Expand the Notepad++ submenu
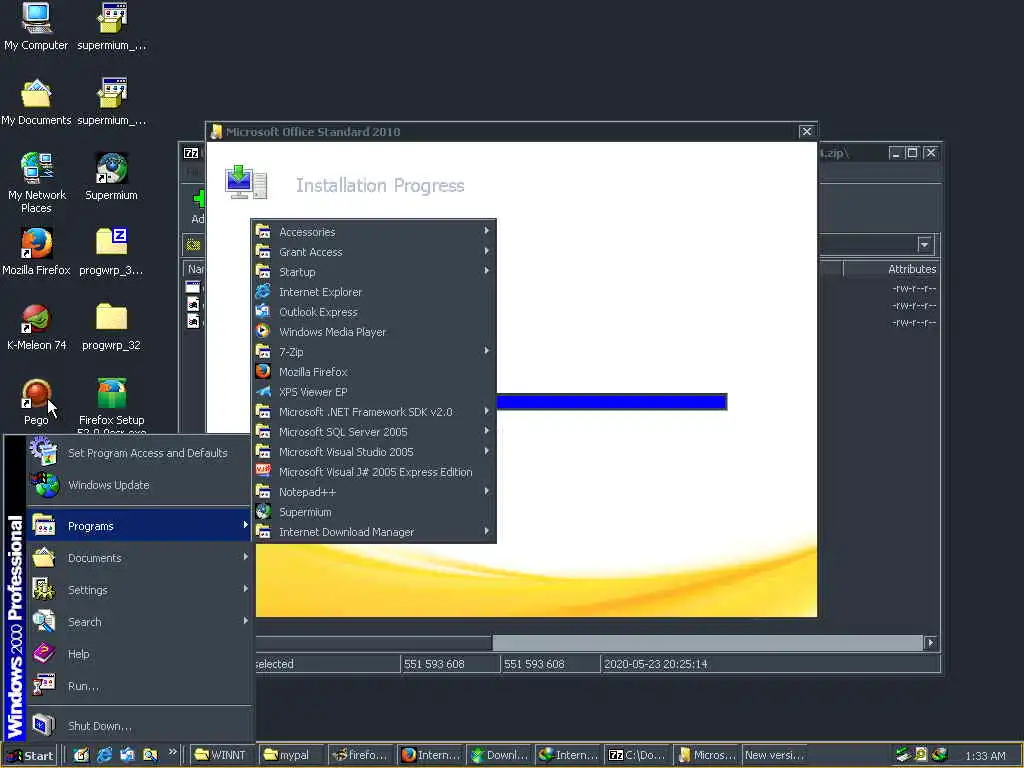 (x=374, y=492)
